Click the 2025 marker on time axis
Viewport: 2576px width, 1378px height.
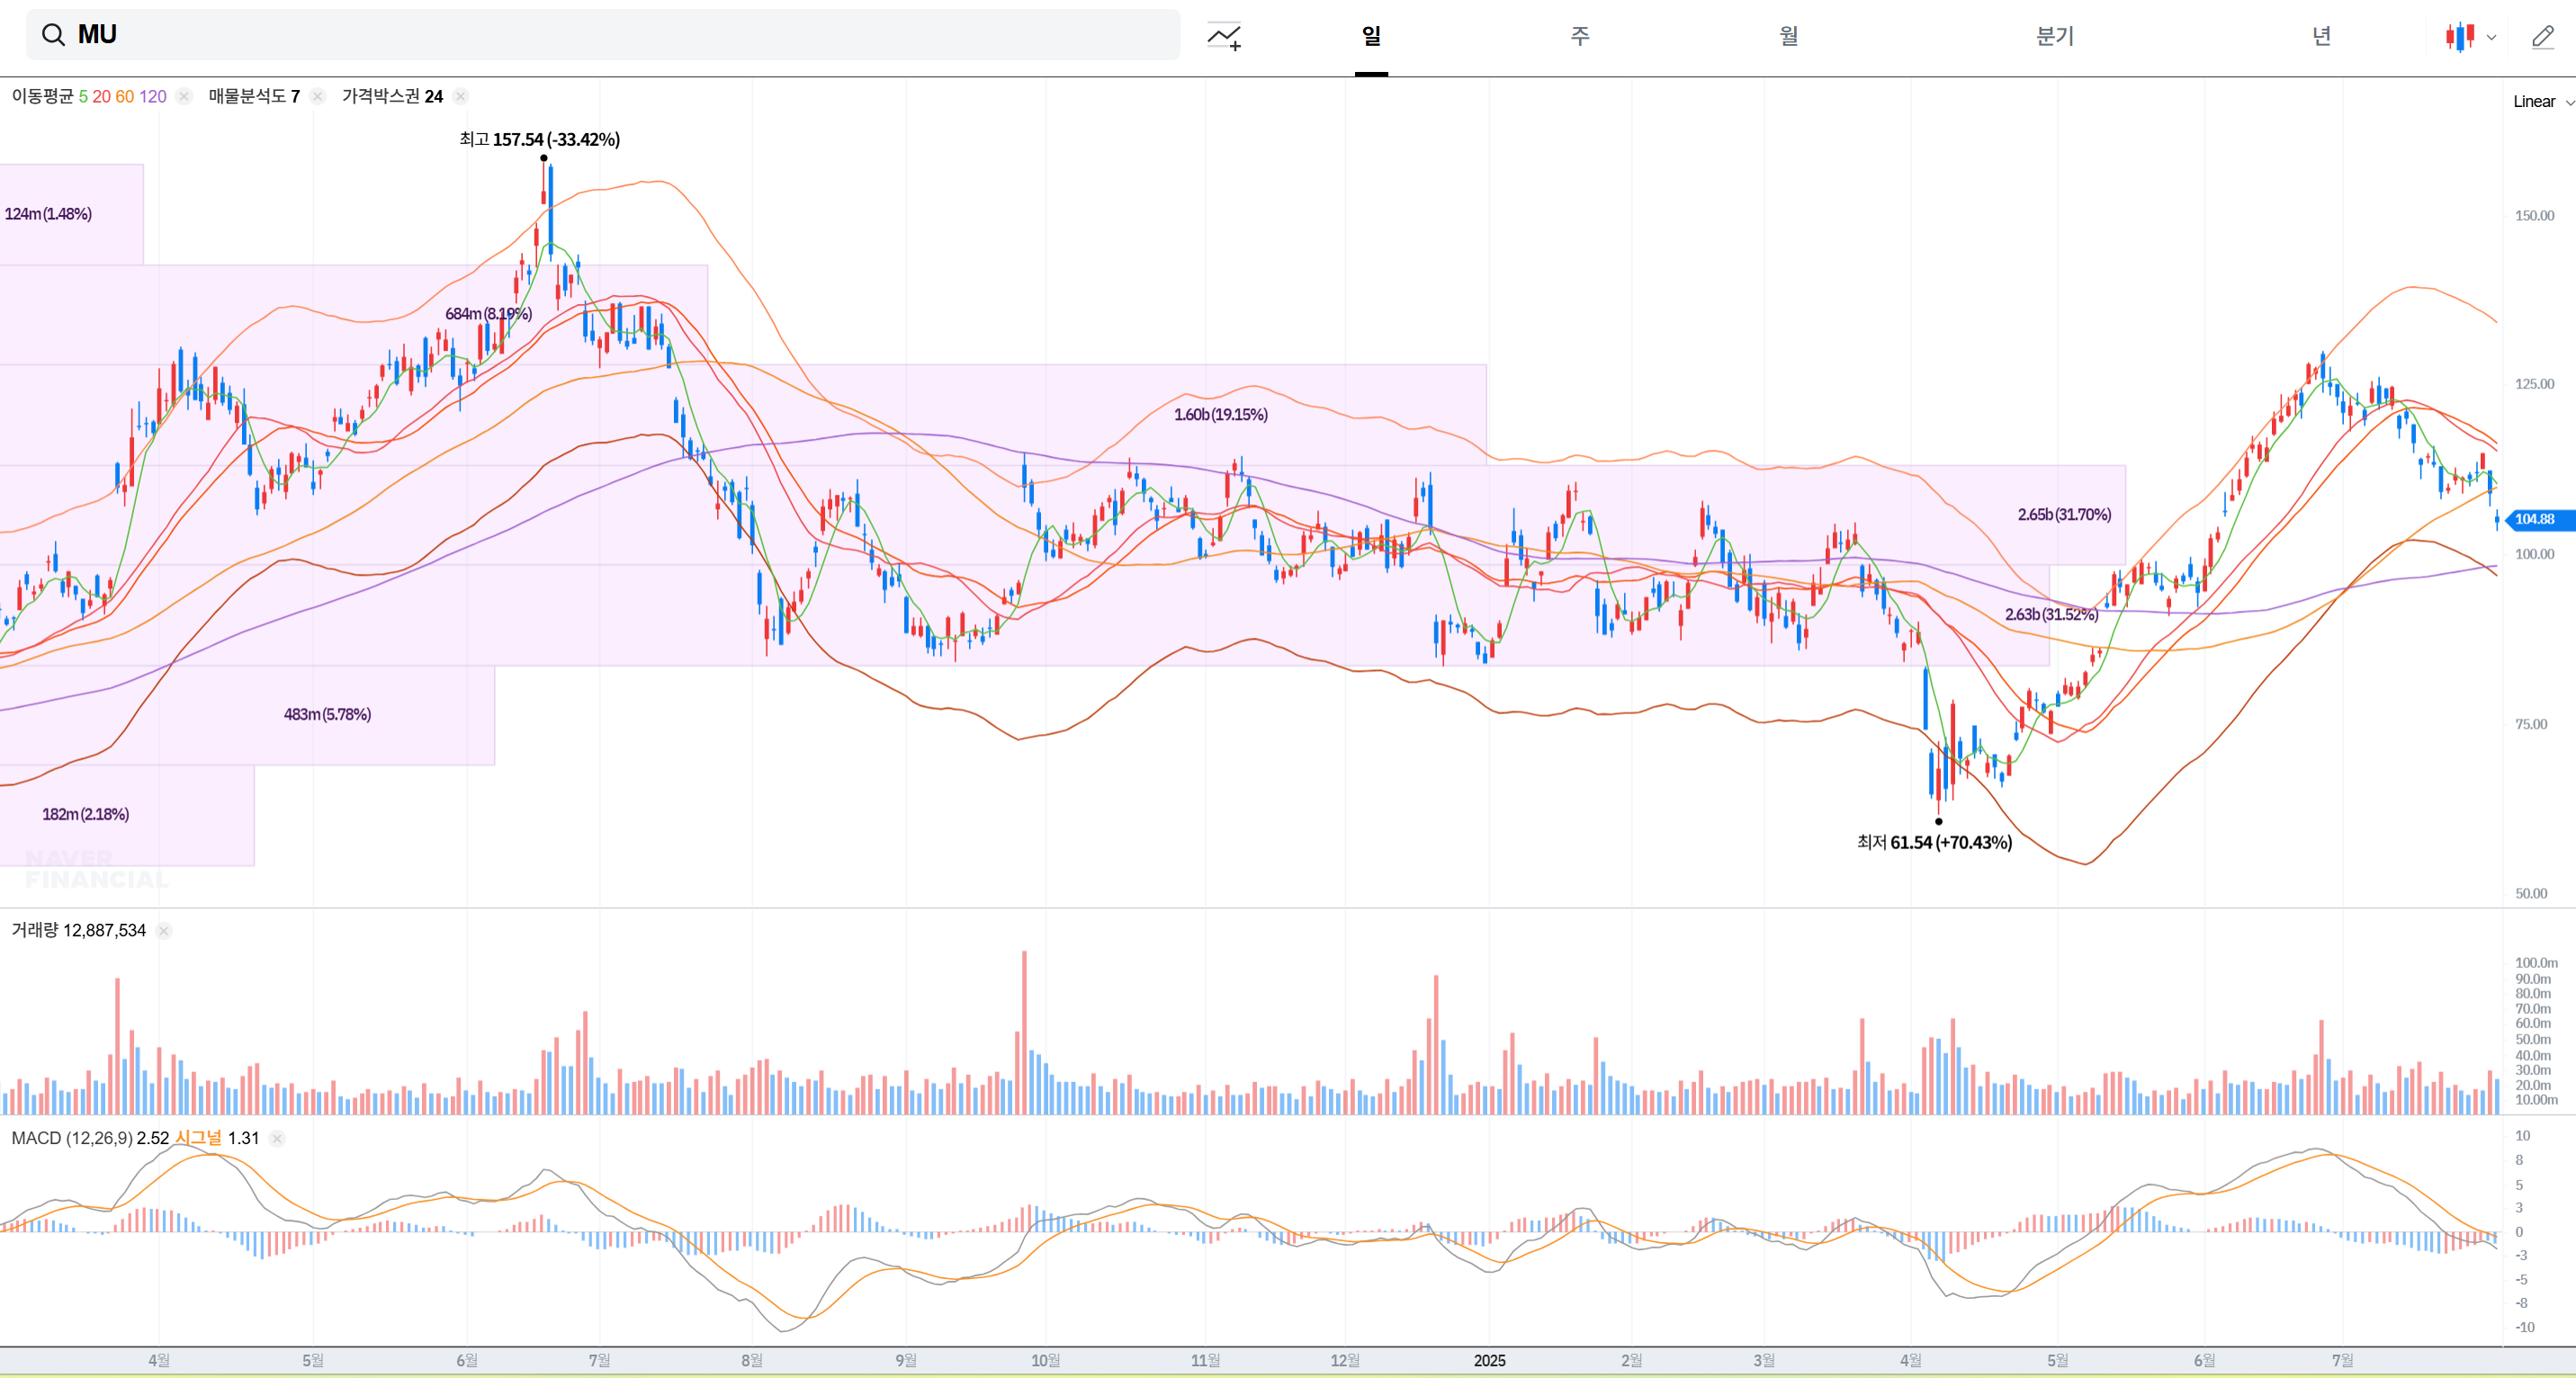[1489, 1361]
